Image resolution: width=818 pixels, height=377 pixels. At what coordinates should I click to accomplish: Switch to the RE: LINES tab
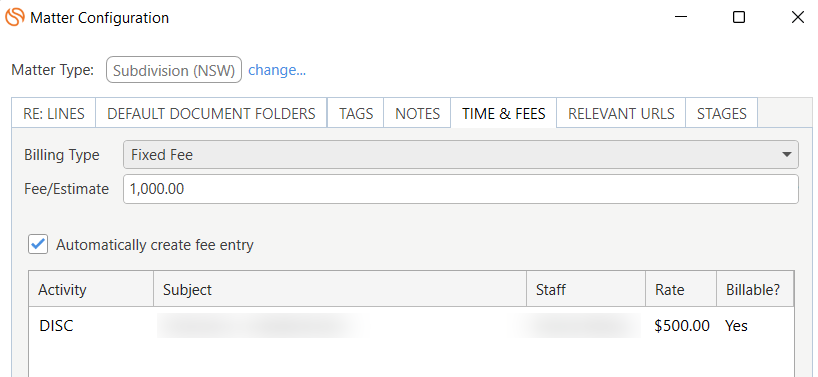tap(54, 113)
